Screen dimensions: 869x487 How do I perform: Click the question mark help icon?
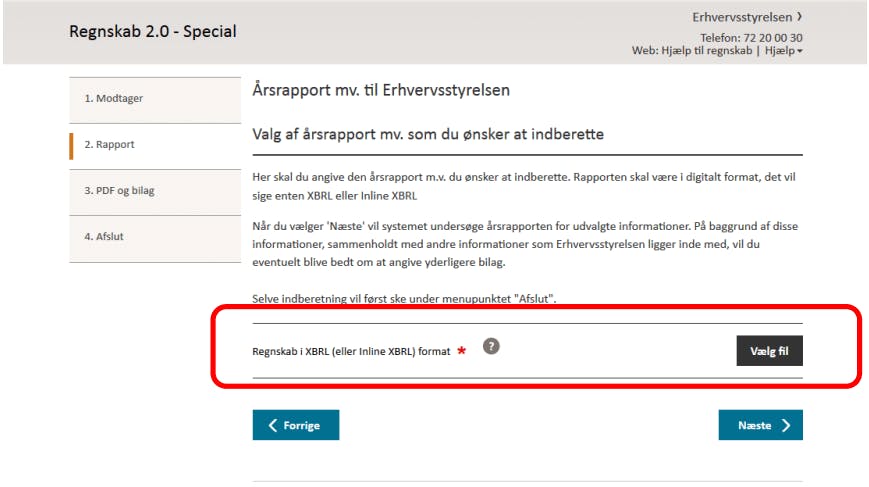(491, 346)
